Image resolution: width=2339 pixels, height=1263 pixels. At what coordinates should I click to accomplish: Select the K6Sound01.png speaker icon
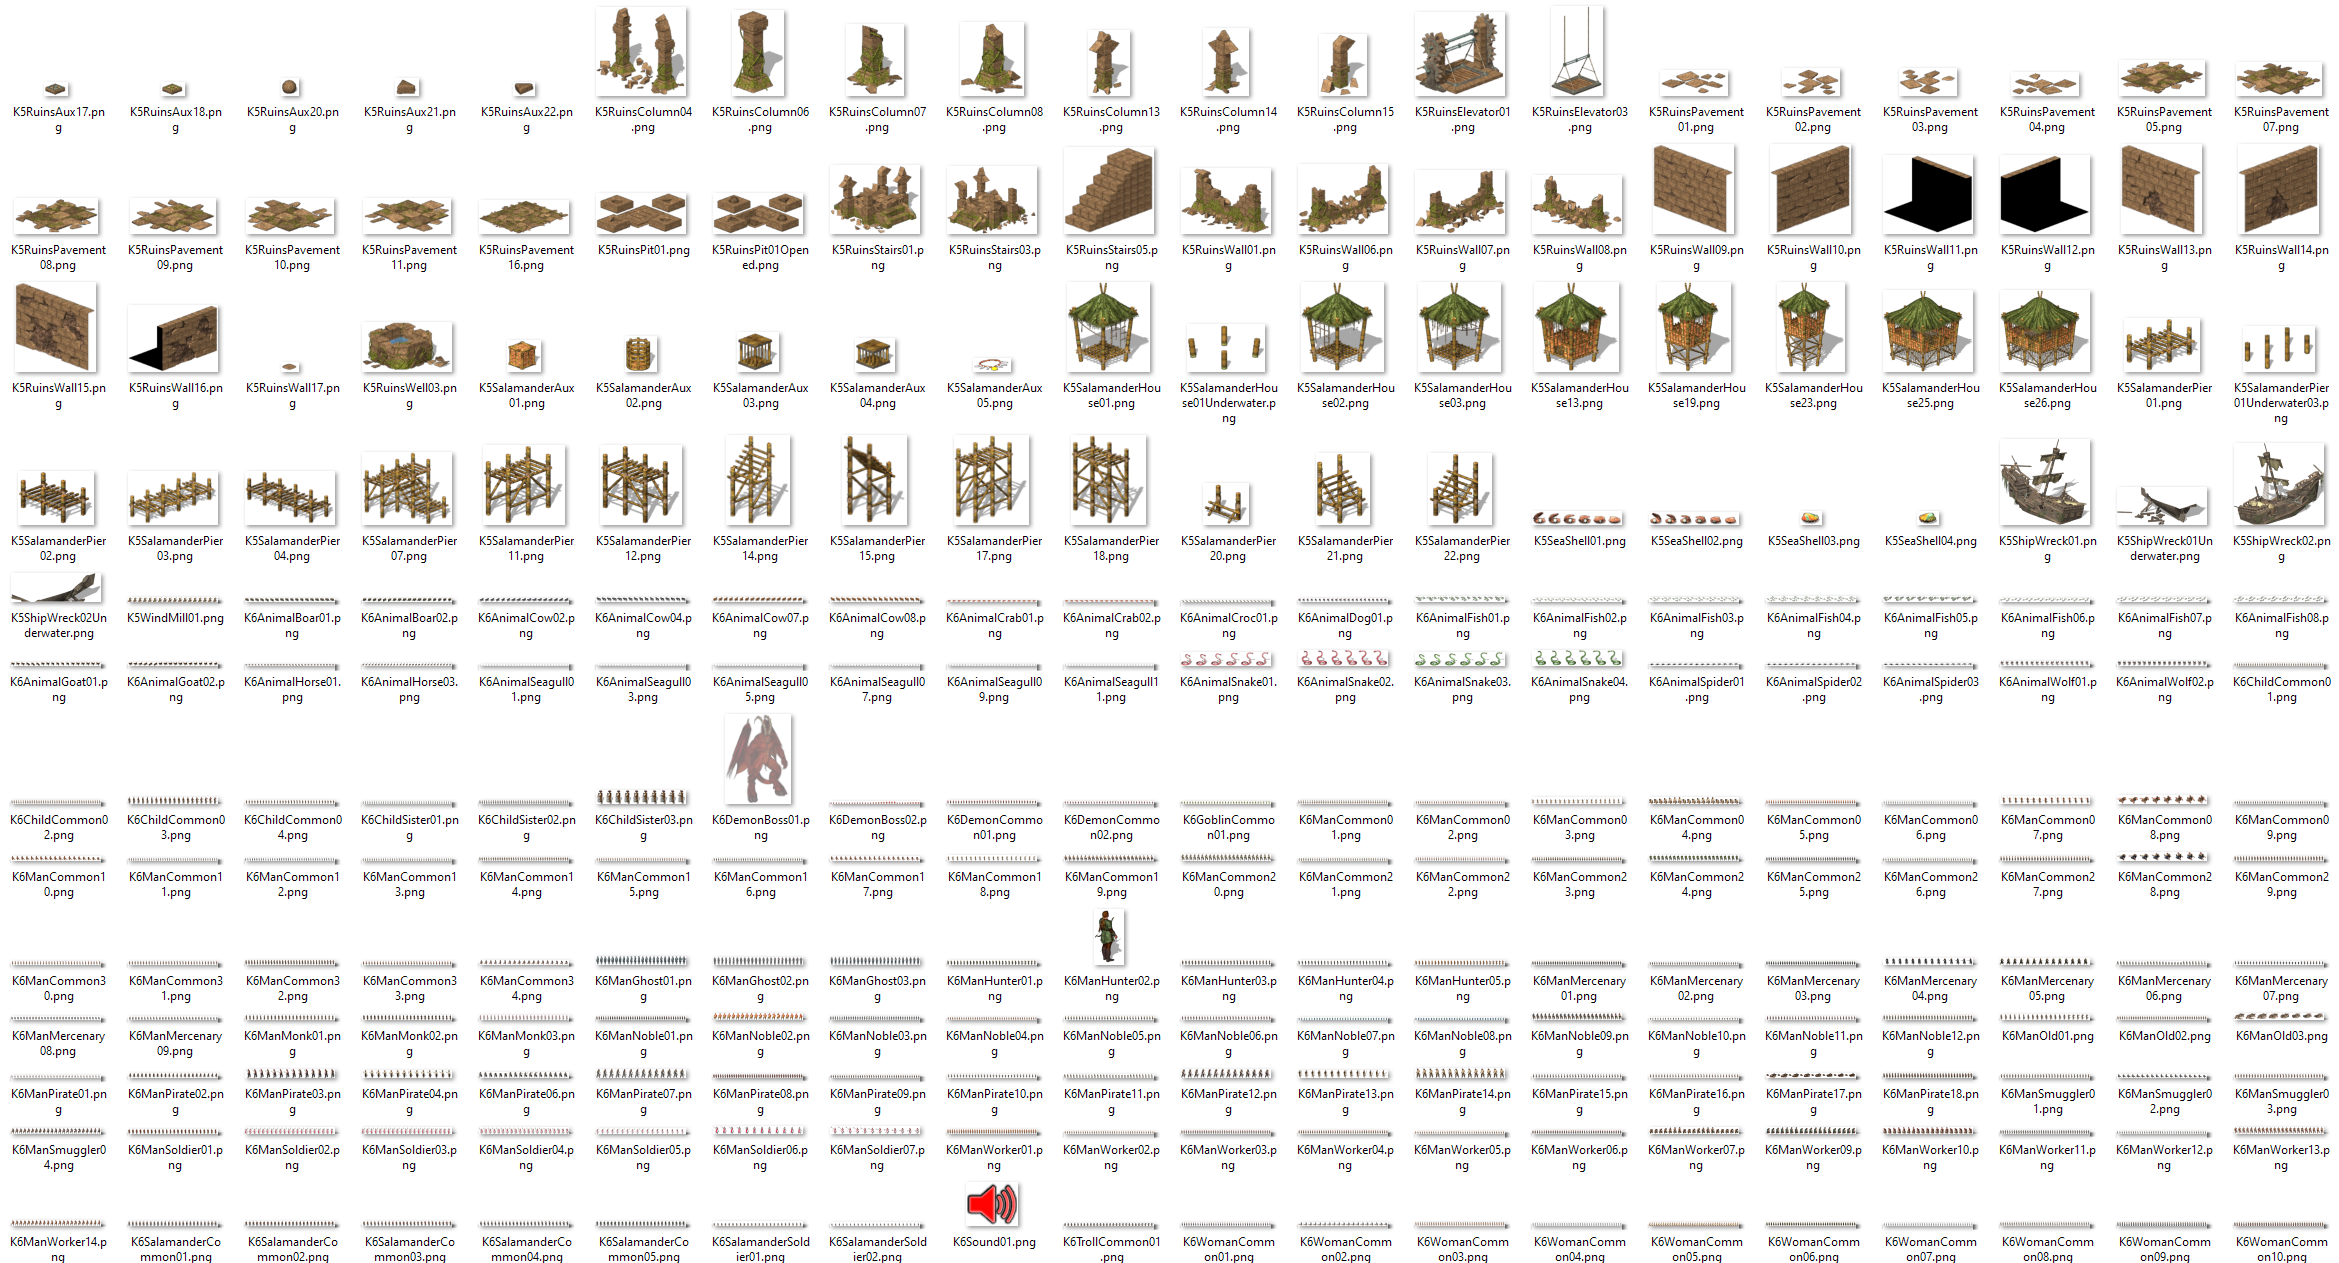992,1203
